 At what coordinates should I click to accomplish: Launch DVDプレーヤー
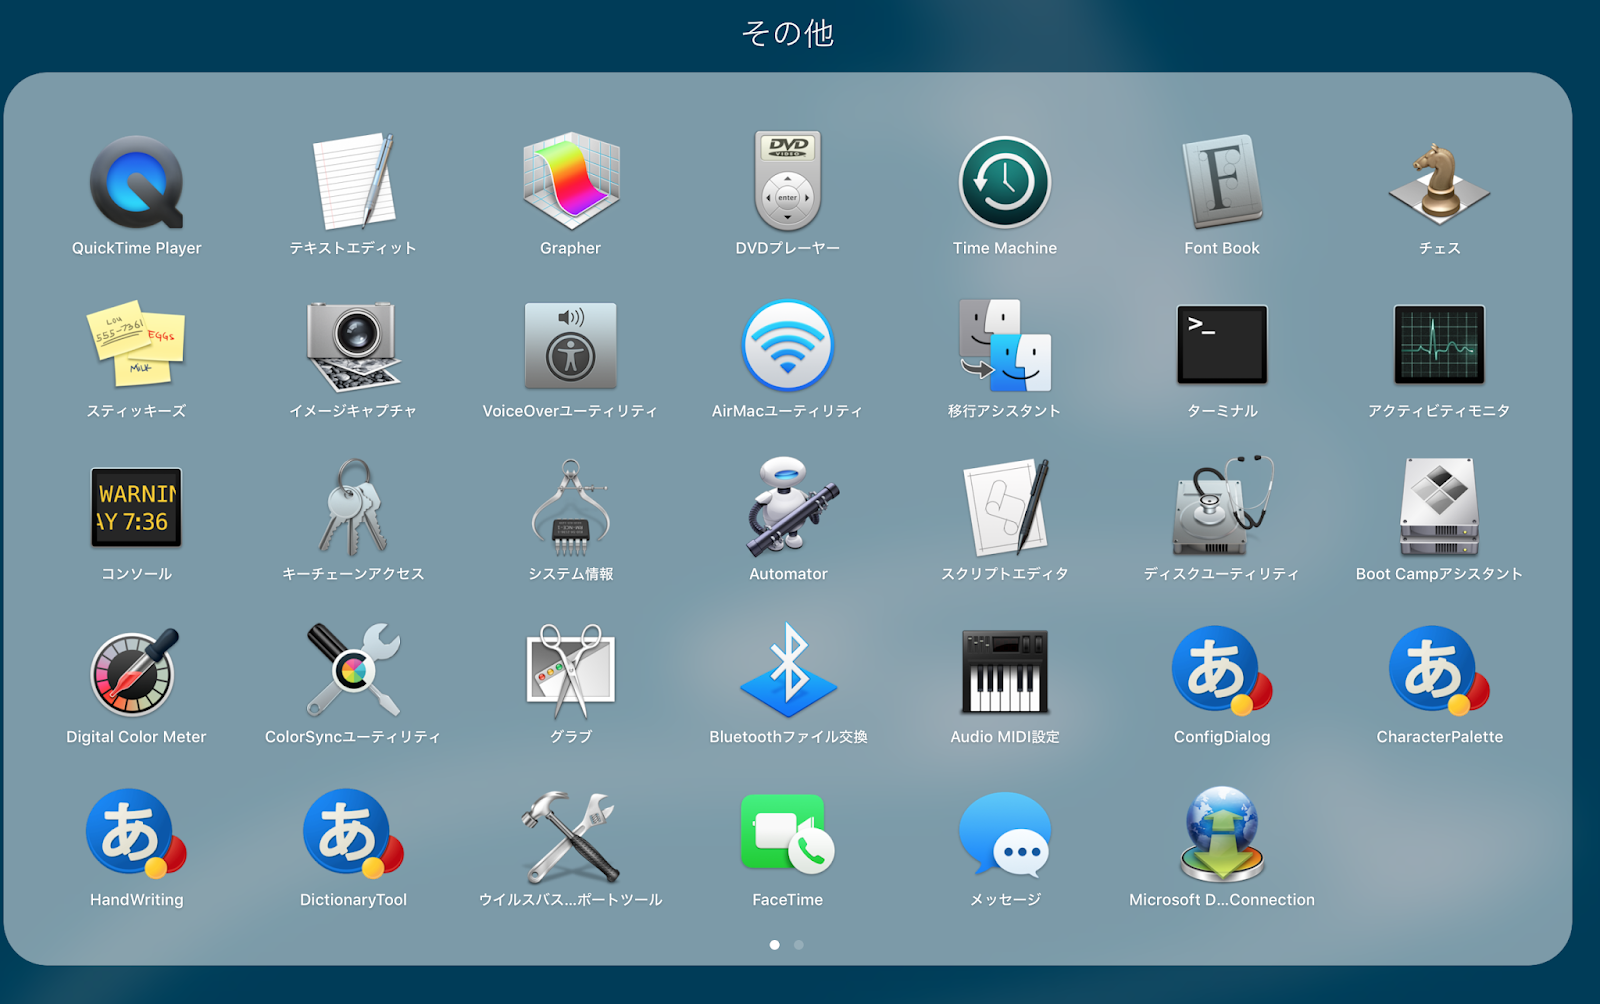(788, 182)
